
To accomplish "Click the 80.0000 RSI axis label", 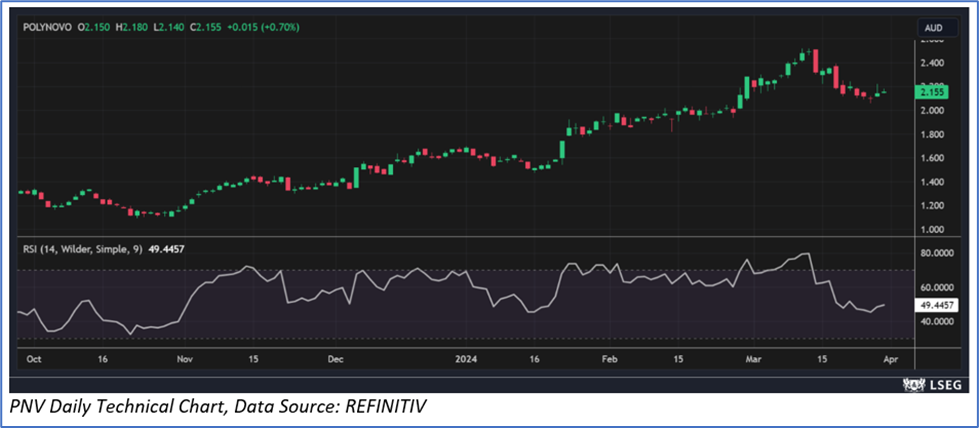I will pos(936,254).
